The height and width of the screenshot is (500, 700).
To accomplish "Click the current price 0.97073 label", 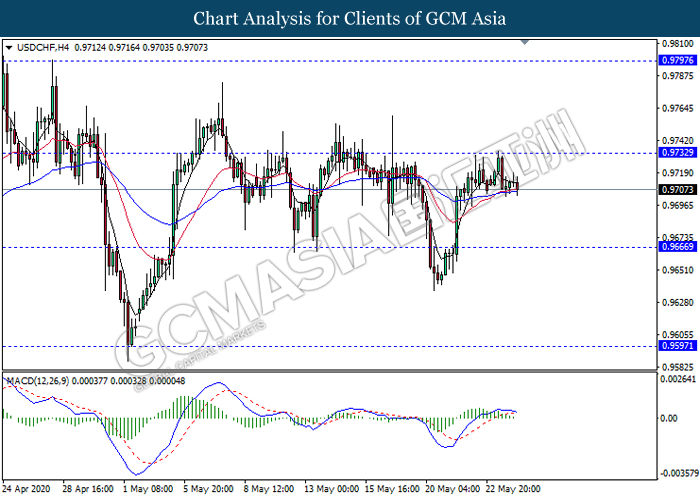I will [677, 190].
